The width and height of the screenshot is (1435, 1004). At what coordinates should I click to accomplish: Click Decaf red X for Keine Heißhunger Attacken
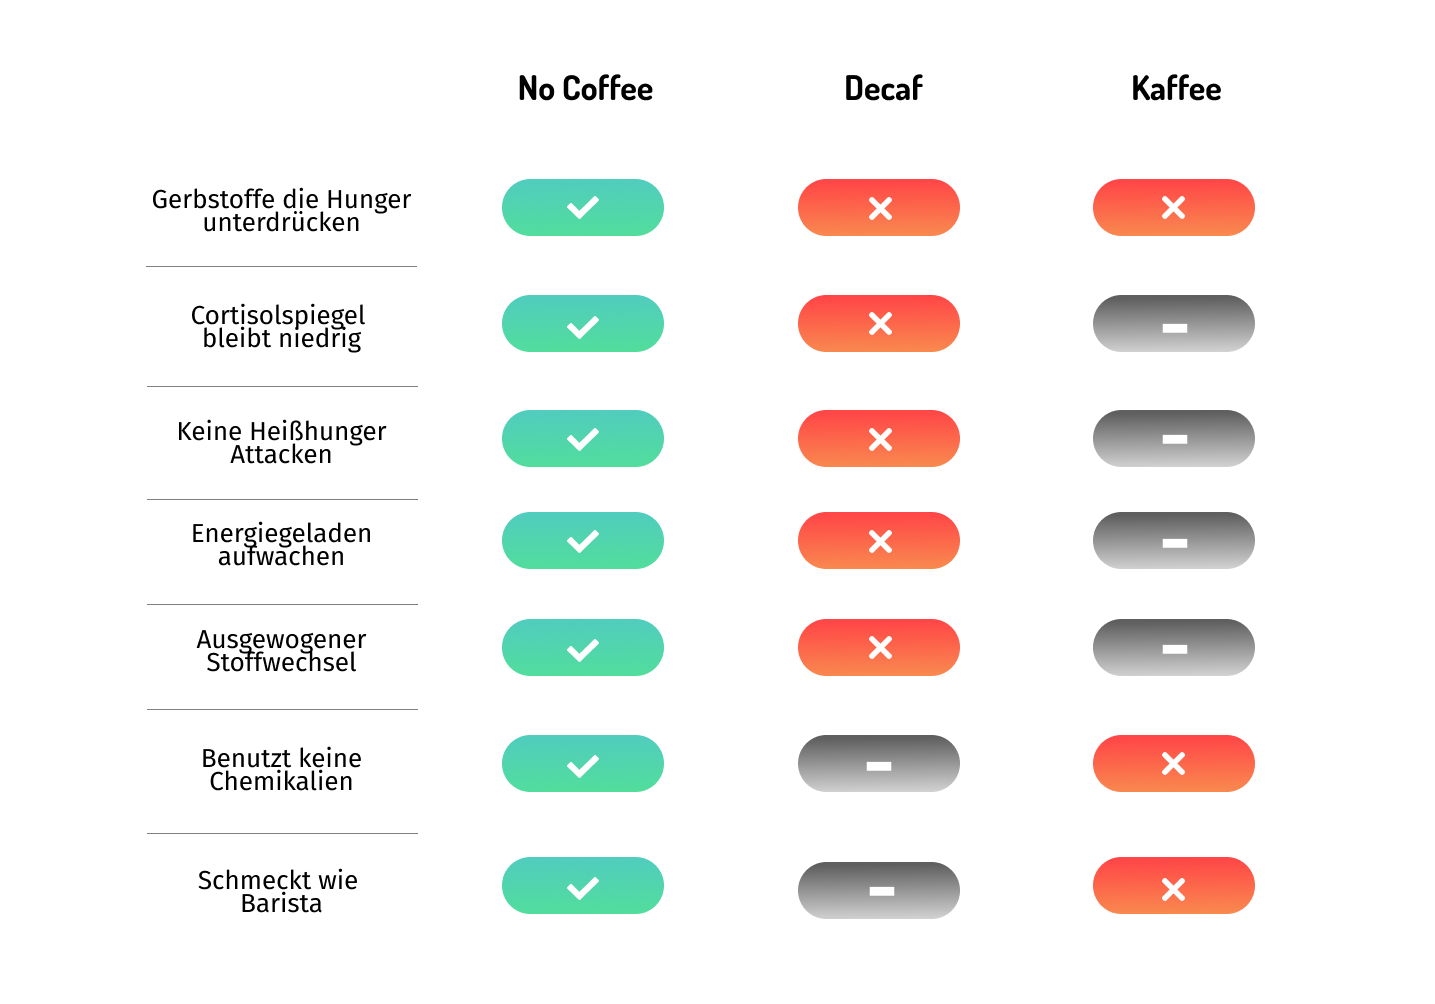click(x=879, y=439)
